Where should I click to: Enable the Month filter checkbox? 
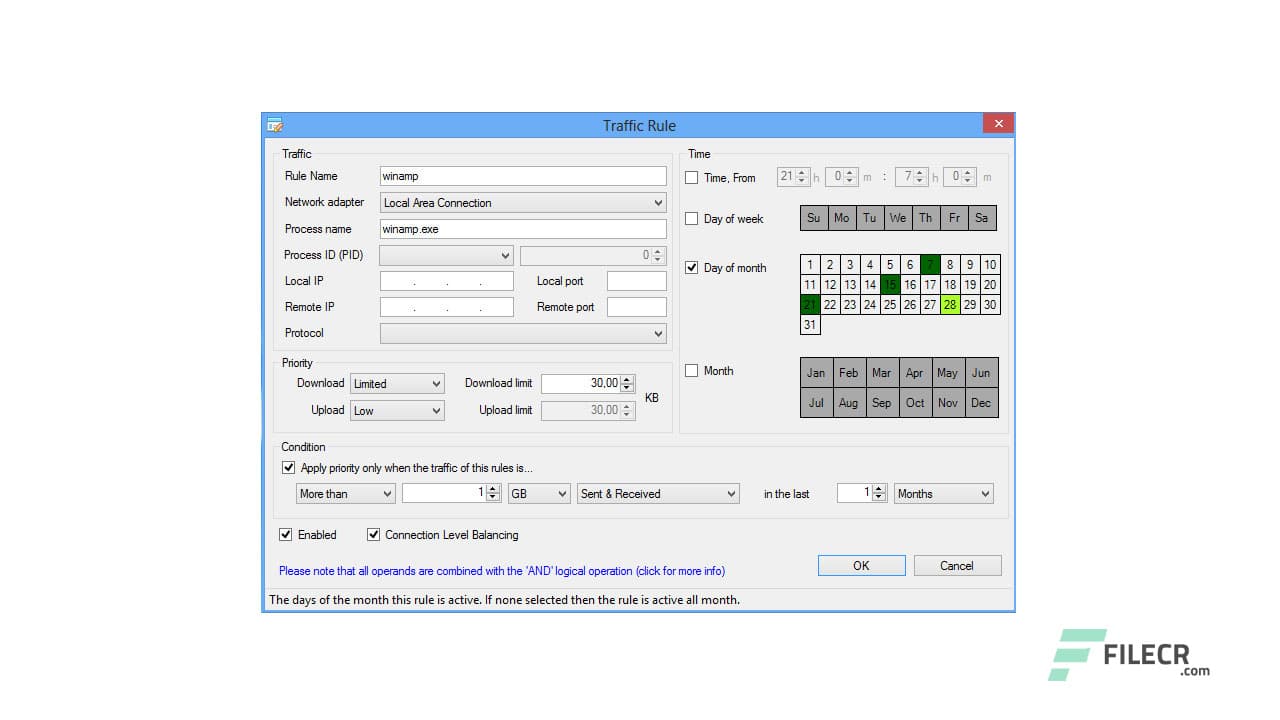(x=691, y=370)
